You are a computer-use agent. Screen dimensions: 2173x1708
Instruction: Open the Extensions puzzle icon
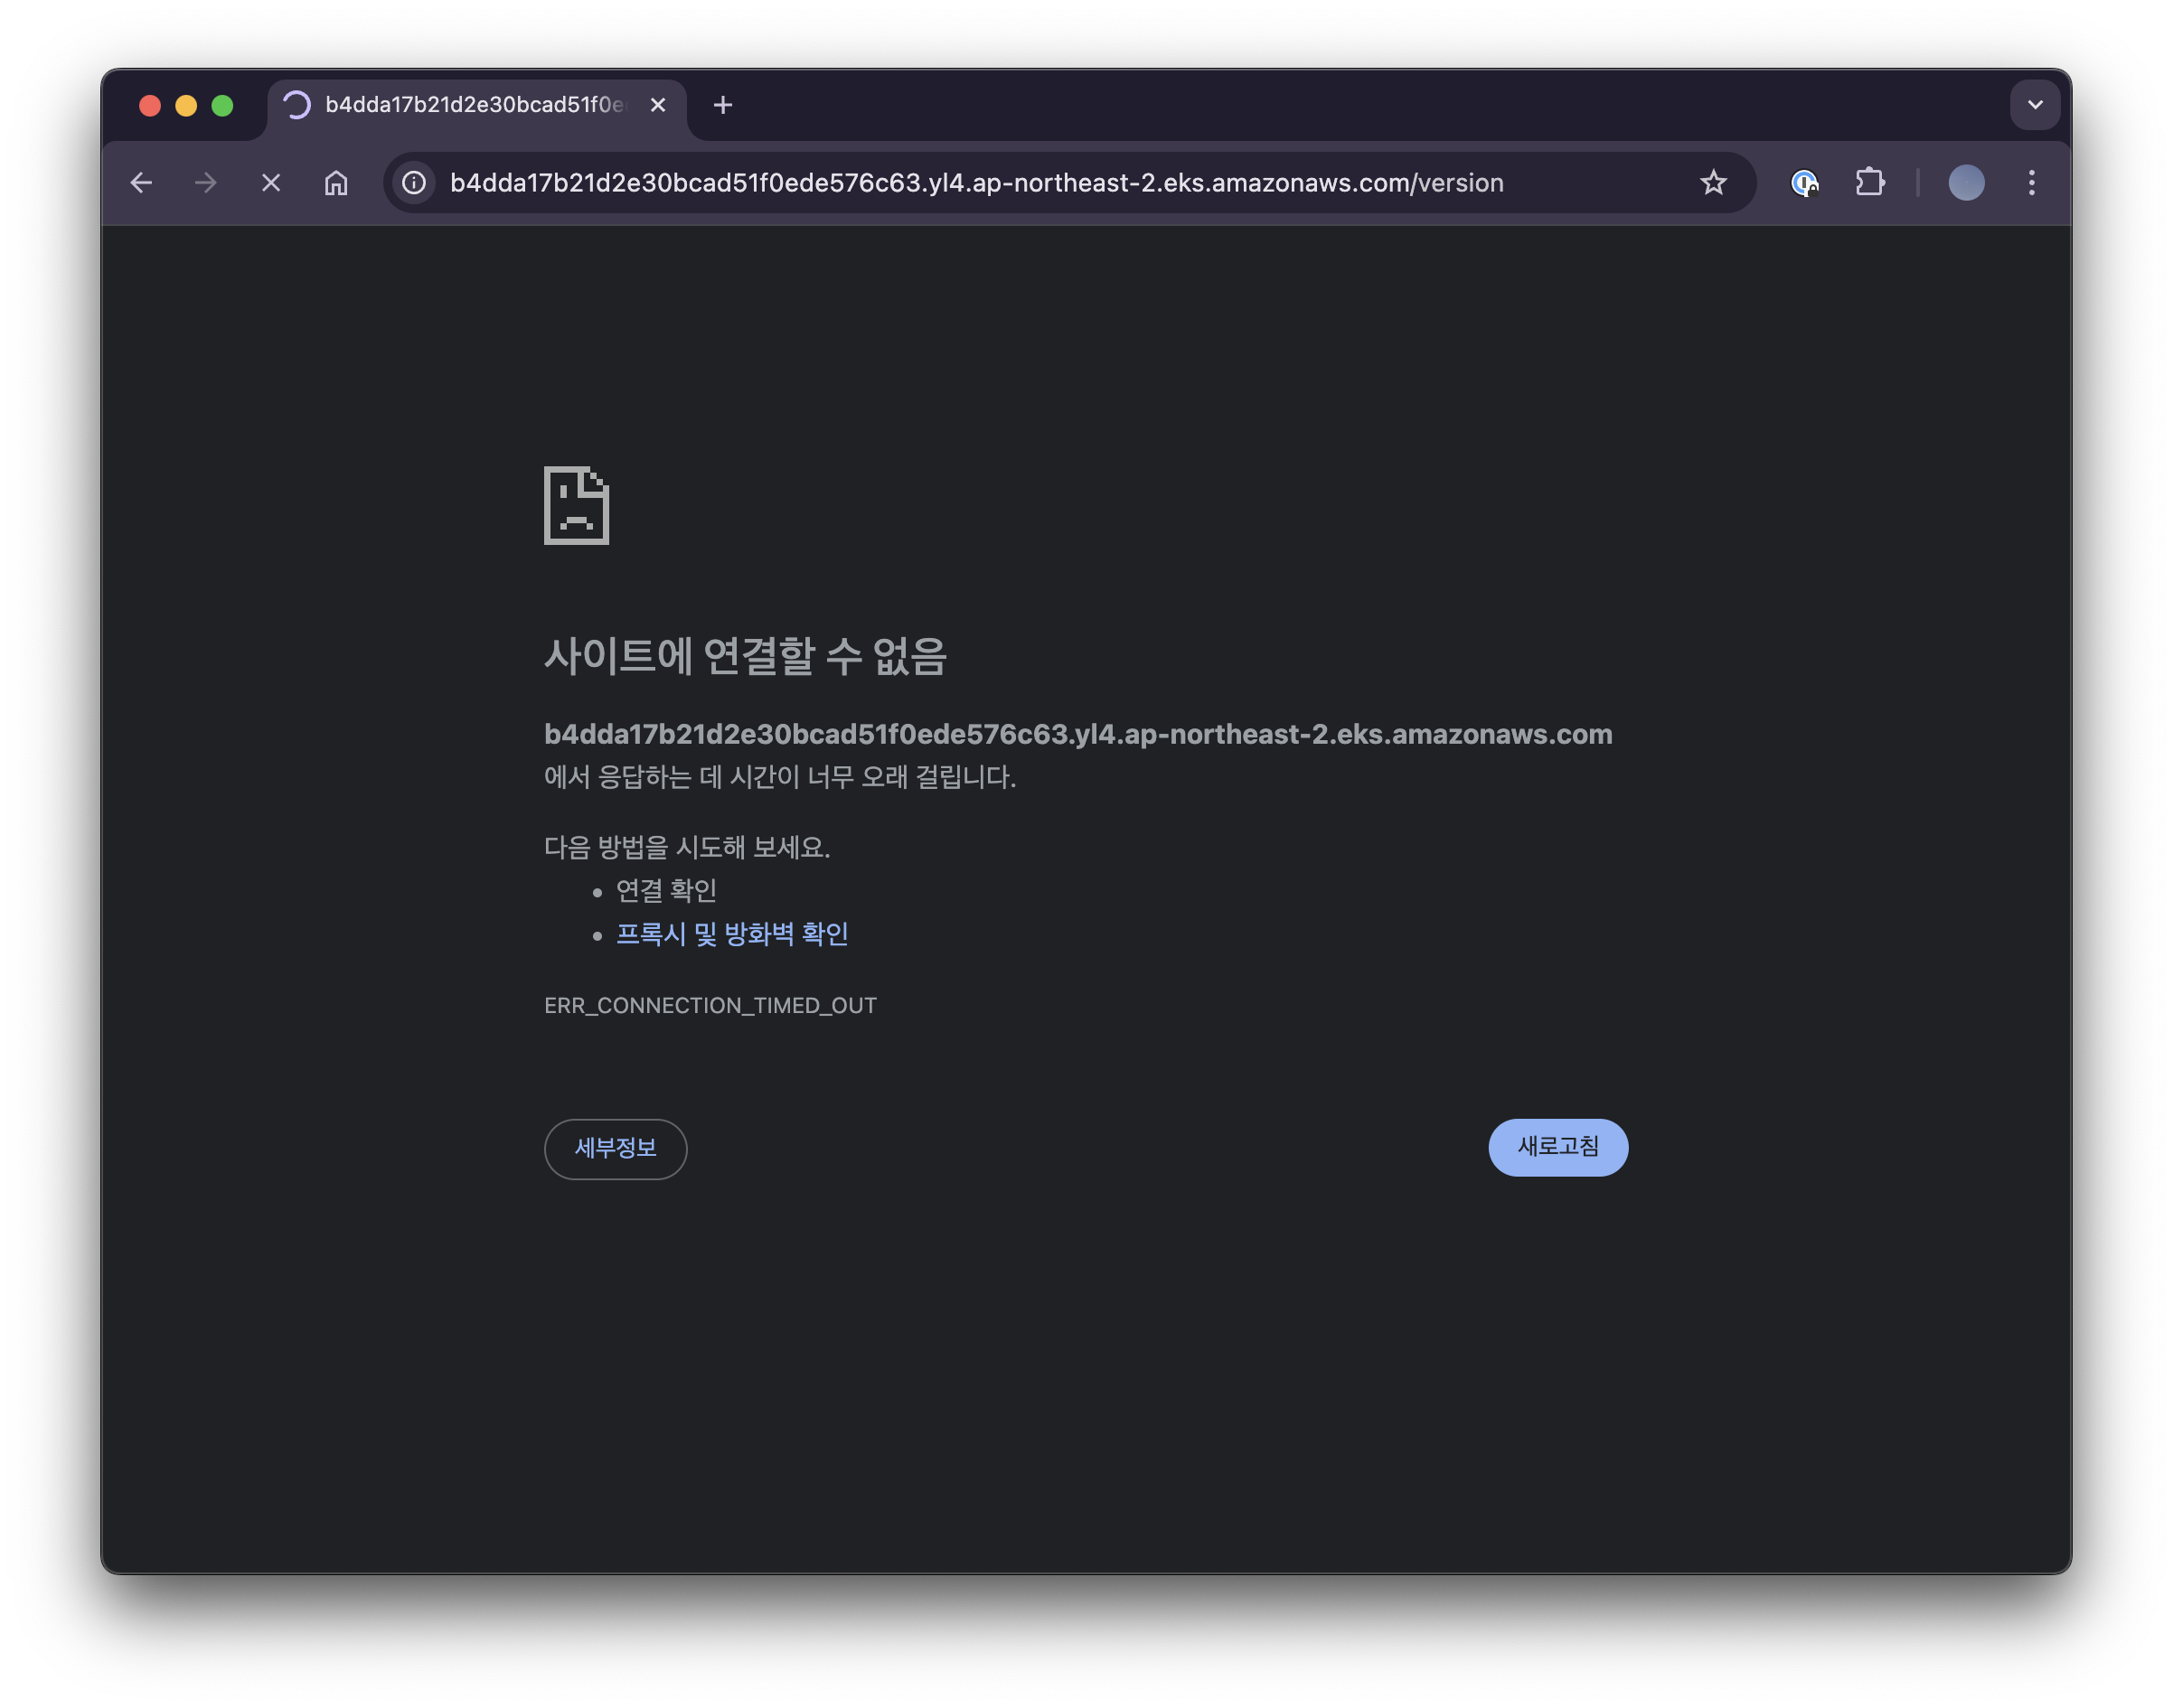1869,183
